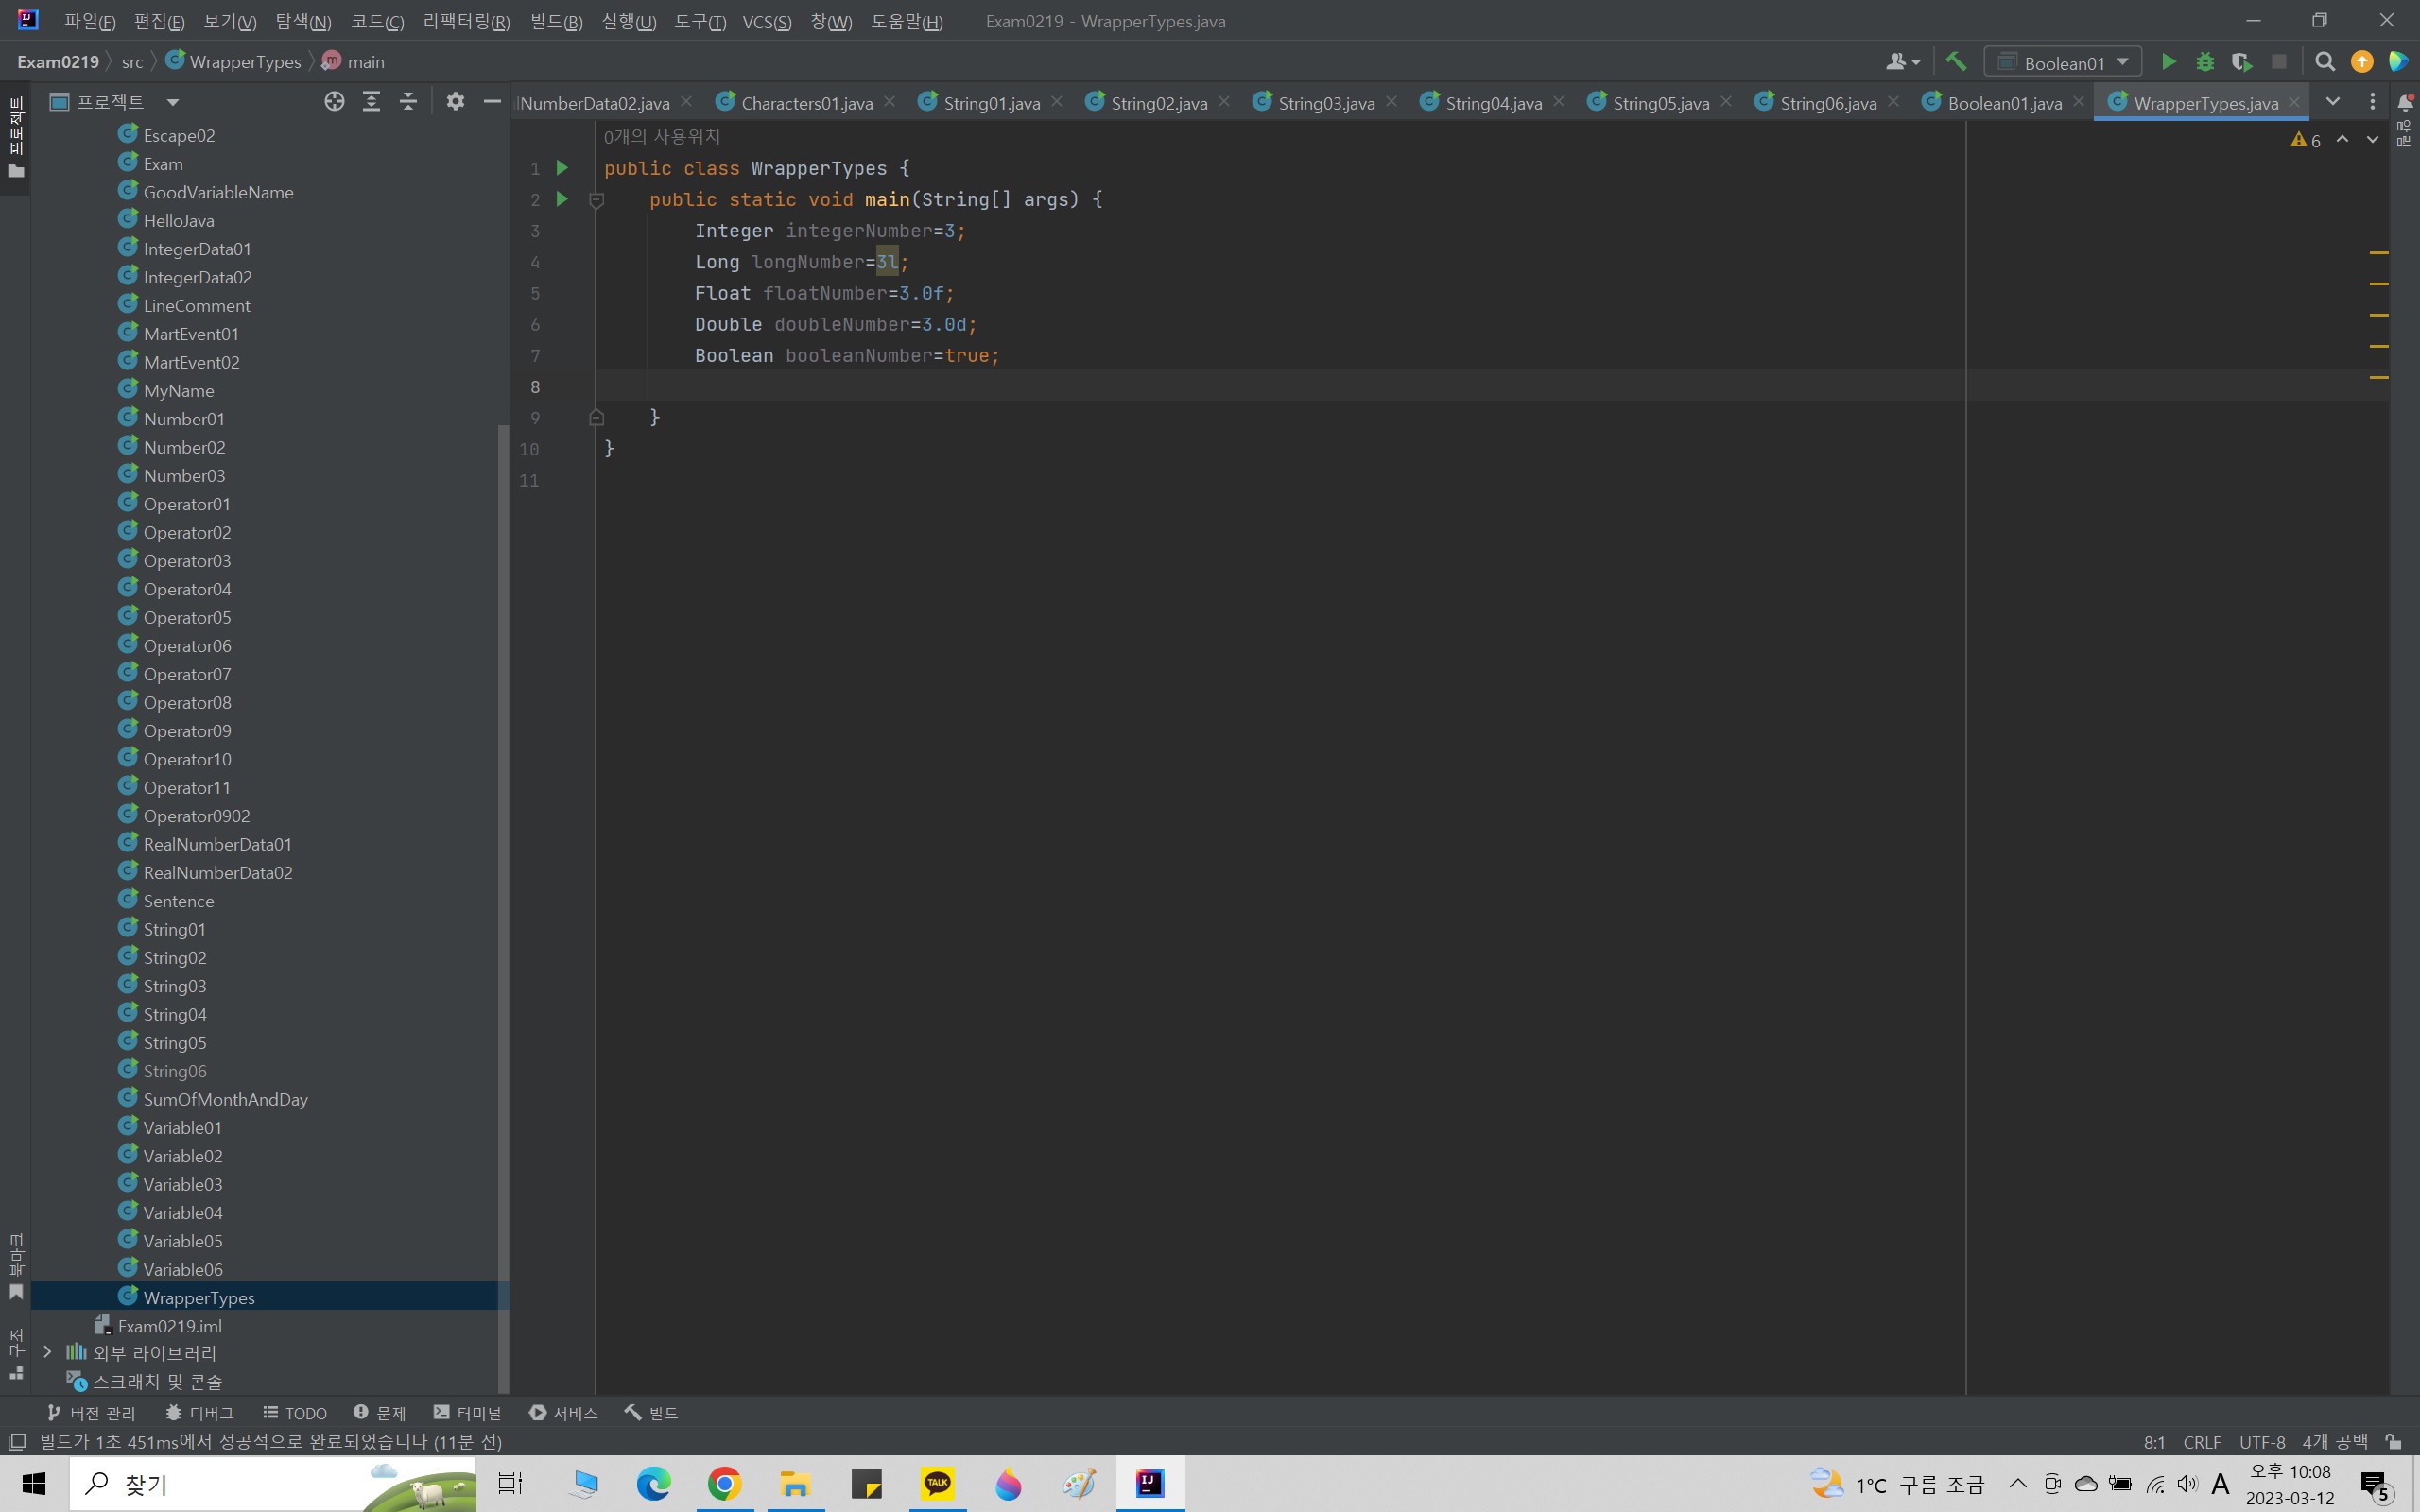The height and width of the screenshot is (1512, 2420).
Task: Open Chrome from taskbar
Action: (724, 1483)
